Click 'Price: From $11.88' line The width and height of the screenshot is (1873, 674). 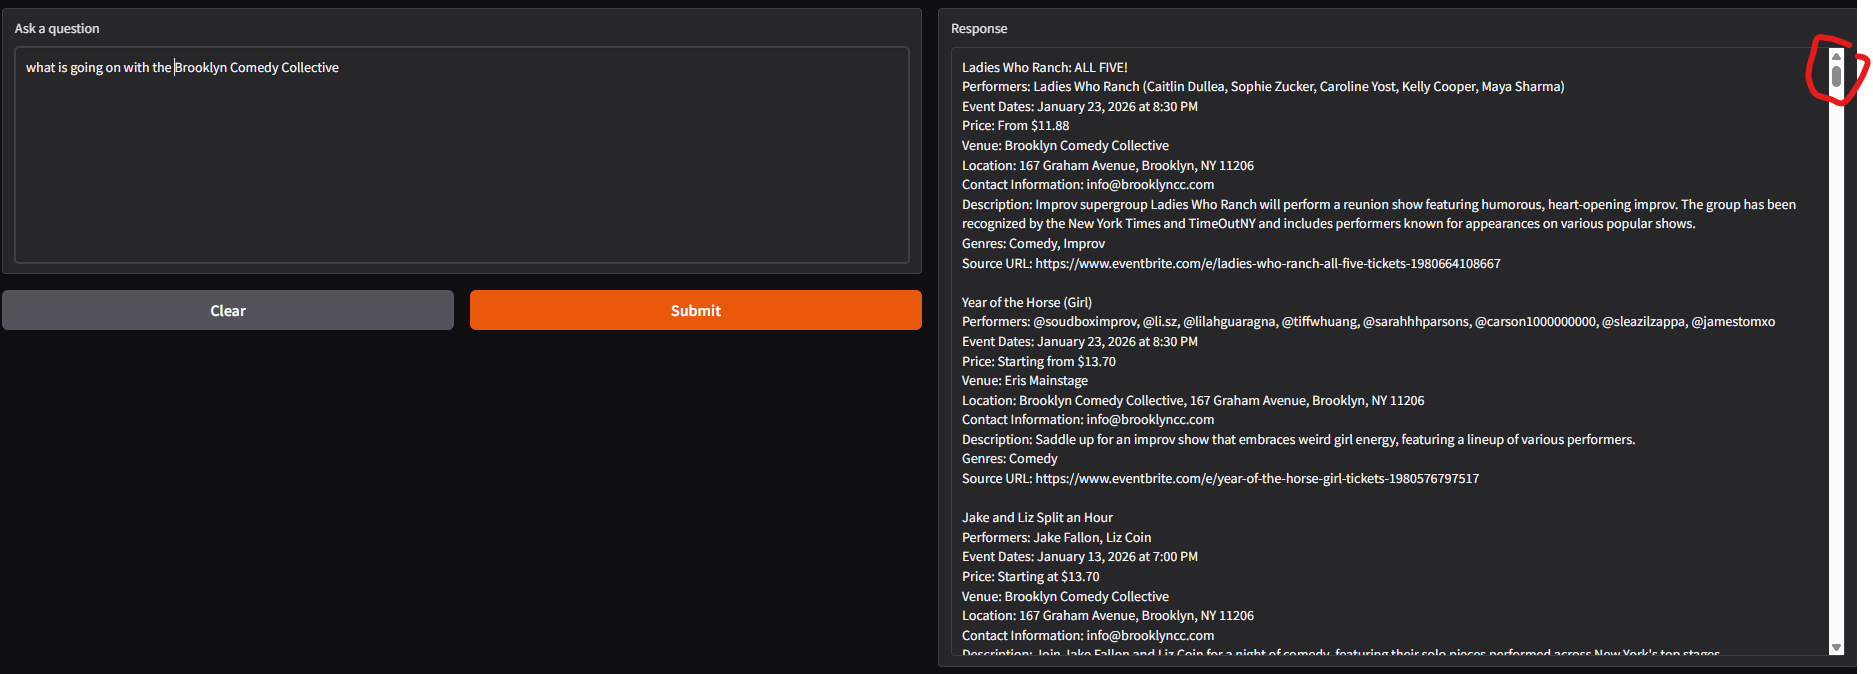pyautogui.click(x=1015, y=125)
